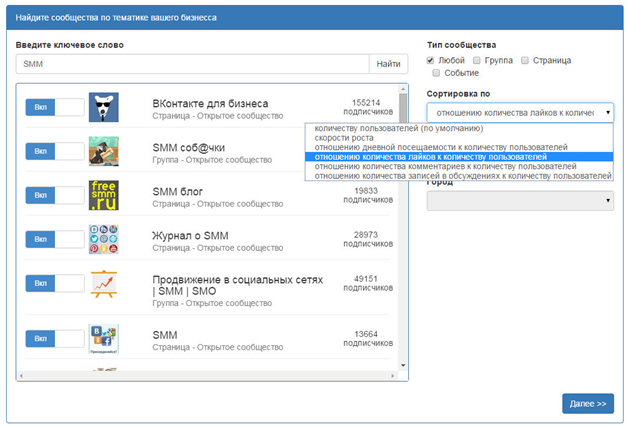The width and height of the screenshot is (628, 427).
Task: Toggle the Вкл switch for SMM блог
Action: (x=55, y=195)
